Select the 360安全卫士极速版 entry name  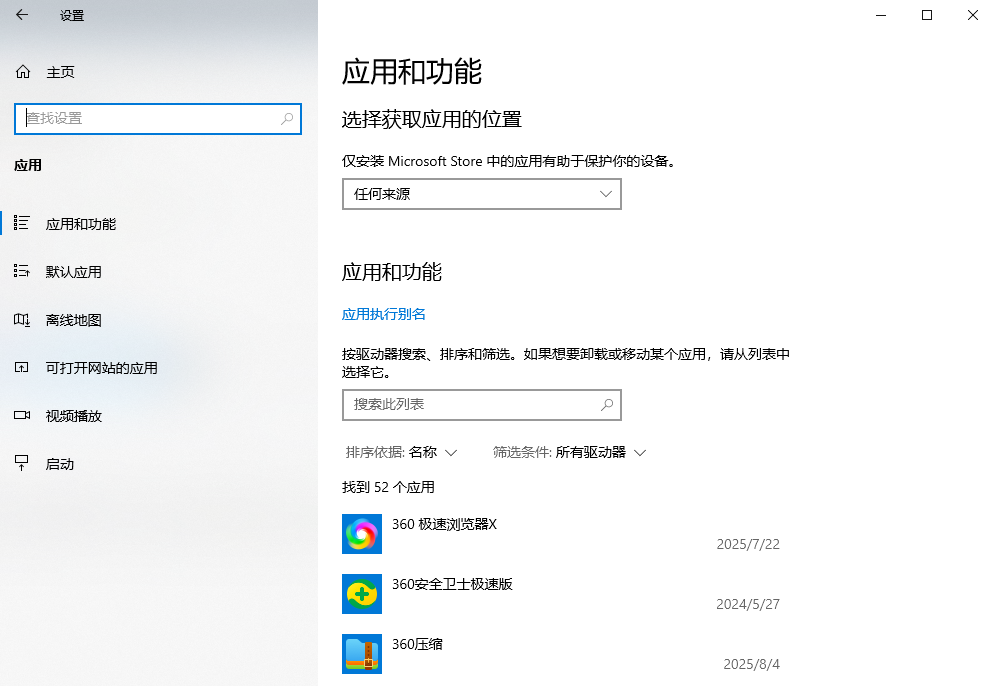click(x=452, y=584)
